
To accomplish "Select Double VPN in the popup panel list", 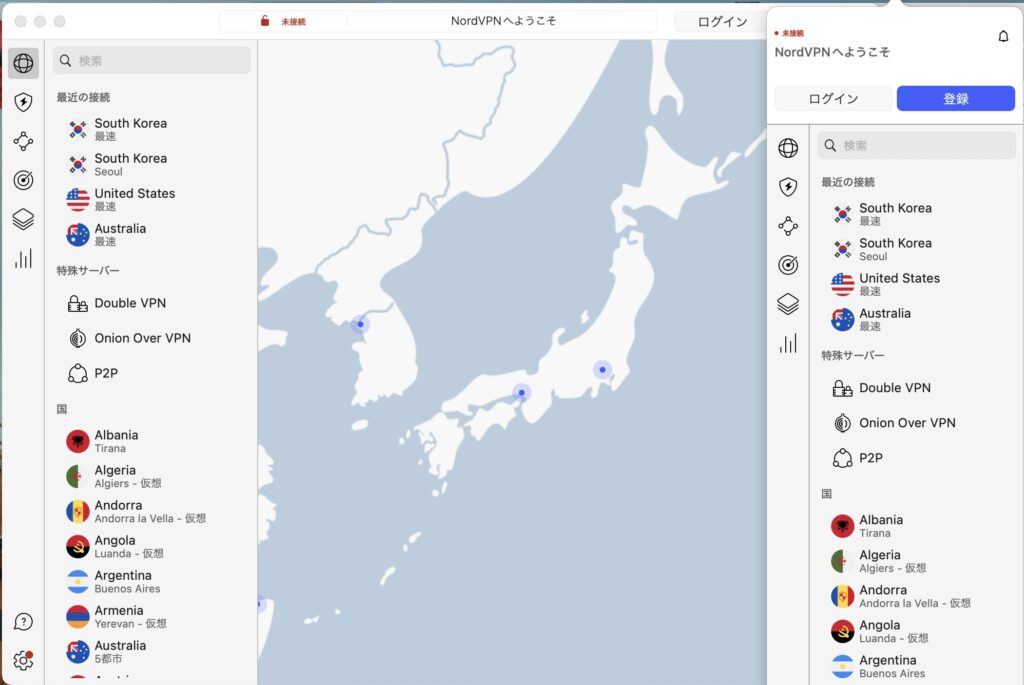I will [x=916, y=388].
